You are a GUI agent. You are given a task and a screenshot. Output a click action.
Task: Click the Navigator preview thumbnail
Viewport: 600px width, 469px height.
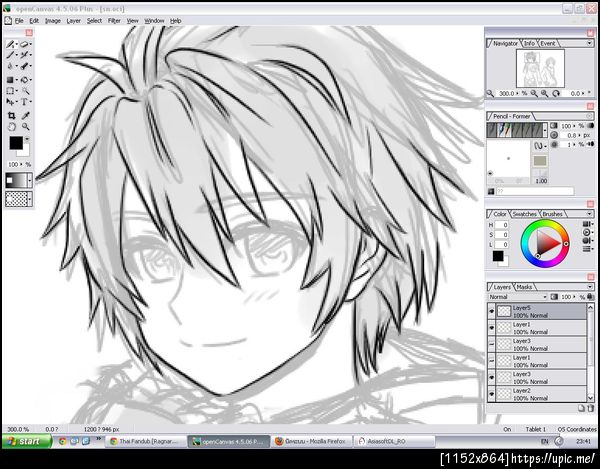(x=540, y=68)
